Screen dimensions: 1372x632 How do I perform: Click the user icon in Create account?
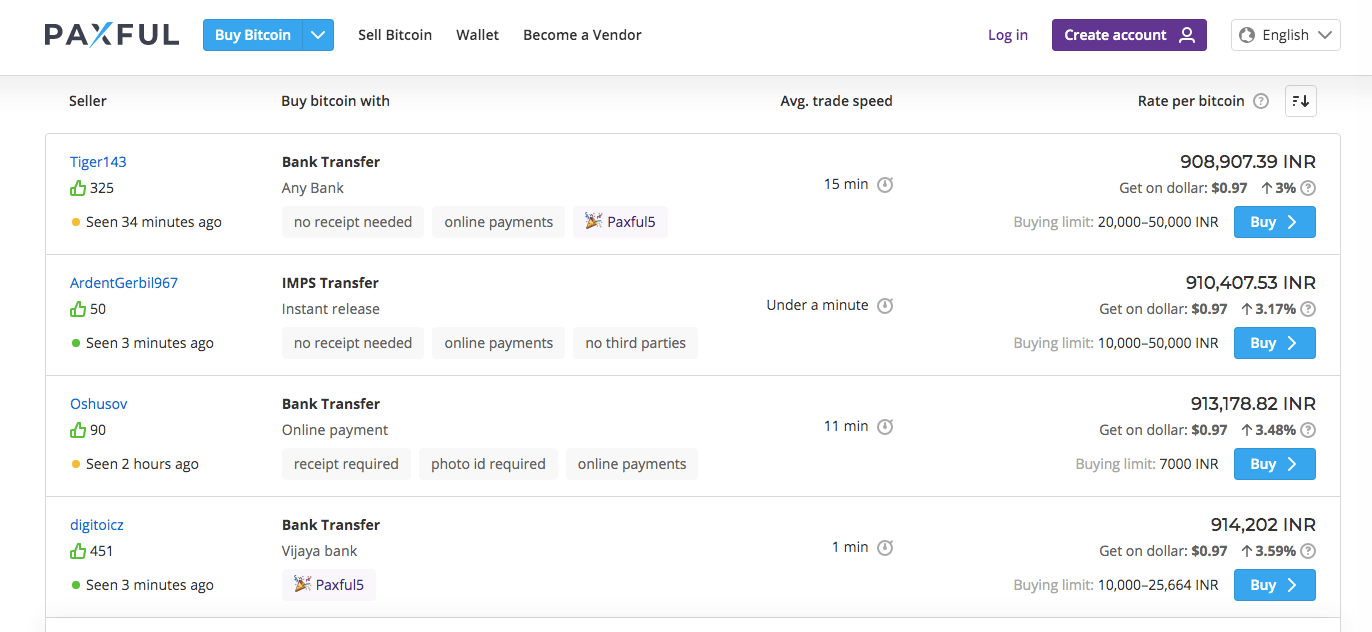[x=1187, y=35]
